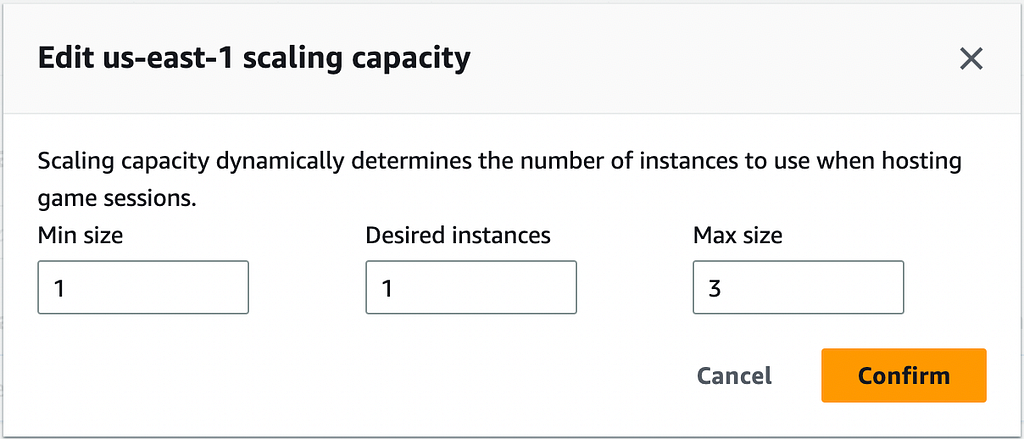Image resolution: width=1024 pixels, height=439 pixels.
Task: Click the value 1 inside Min size
Action: pyautogui.click(x=59, y=288)
